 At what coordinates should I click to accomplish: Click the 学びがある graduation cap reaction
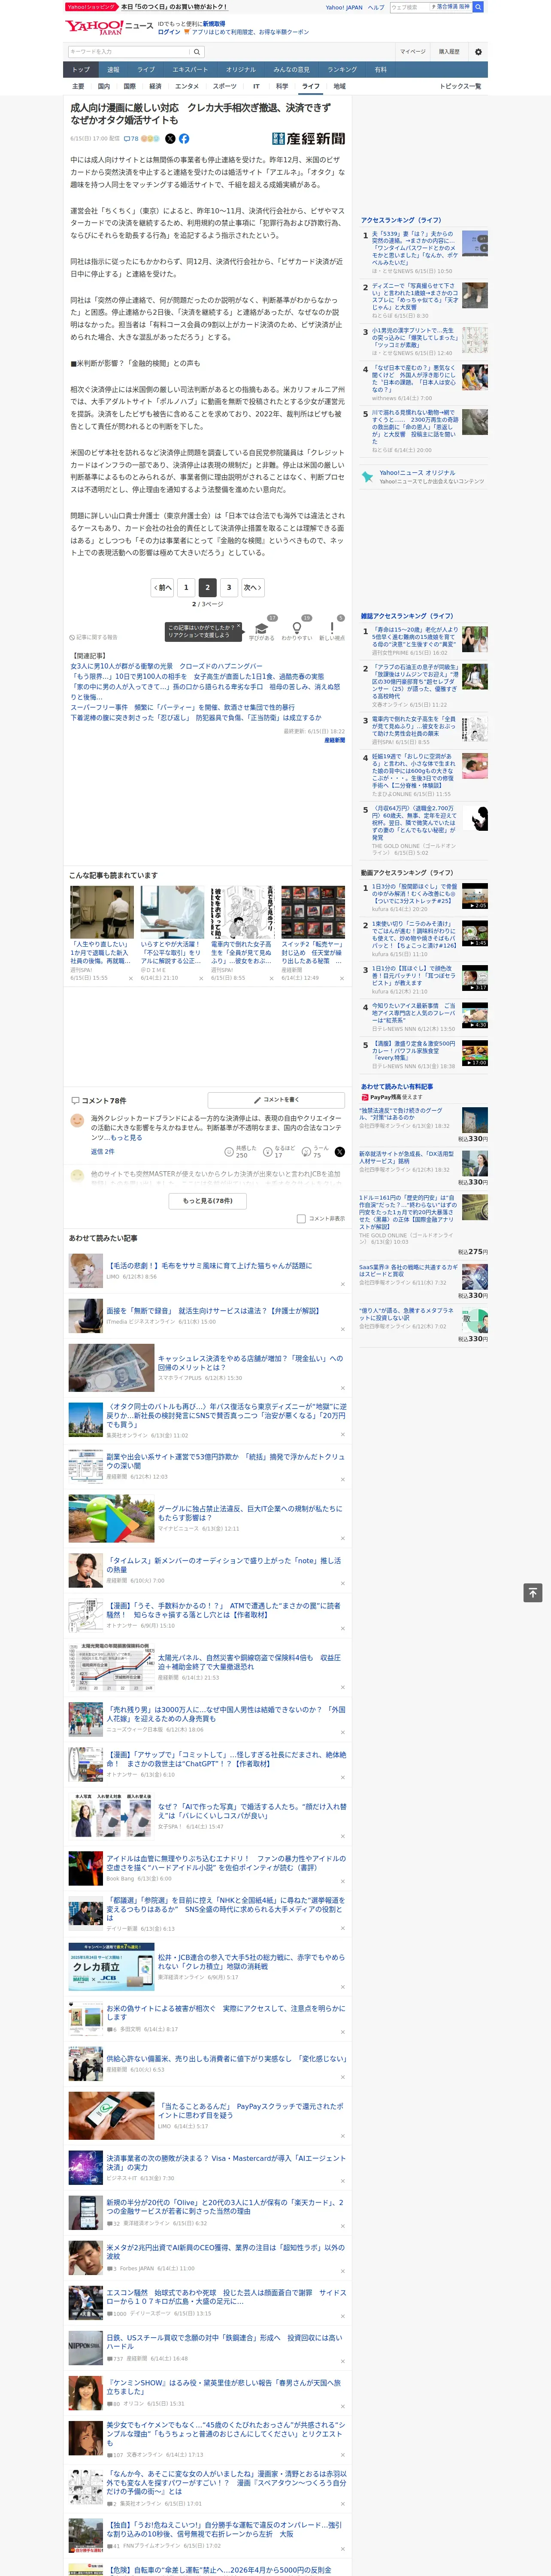coord(262,629)
